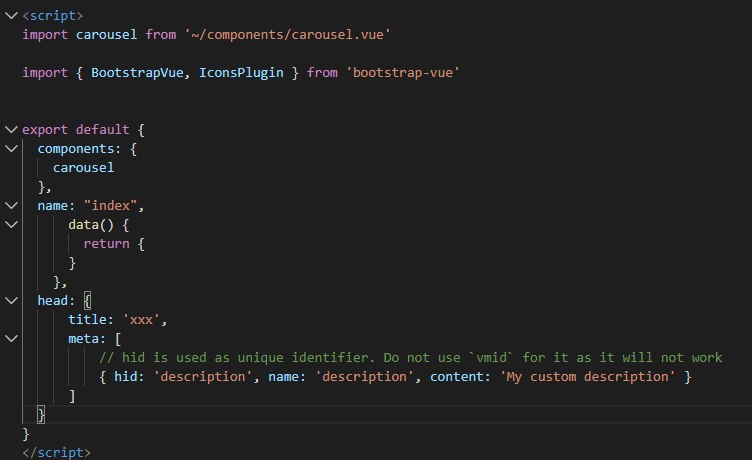Click the default keyword
The image size is (752, 460).
click(103, 130)
